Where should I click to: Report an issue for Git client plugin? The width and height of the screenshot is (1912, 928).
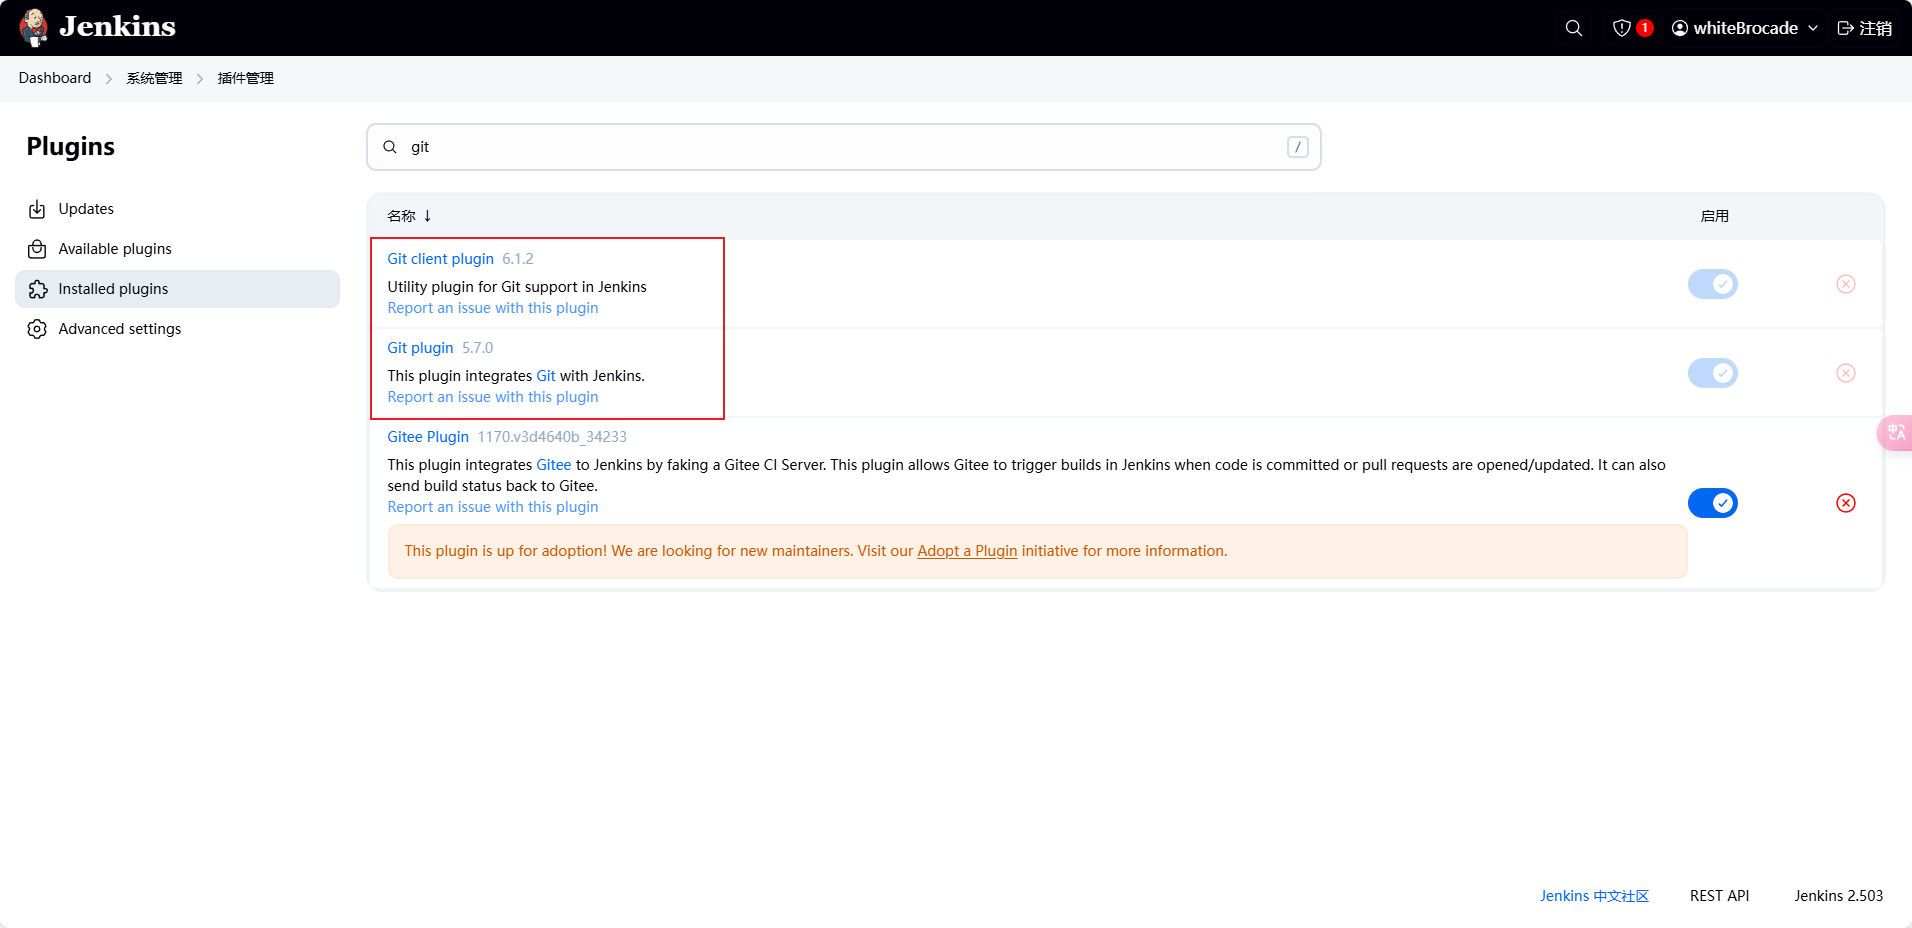click(x=493, y=308)
